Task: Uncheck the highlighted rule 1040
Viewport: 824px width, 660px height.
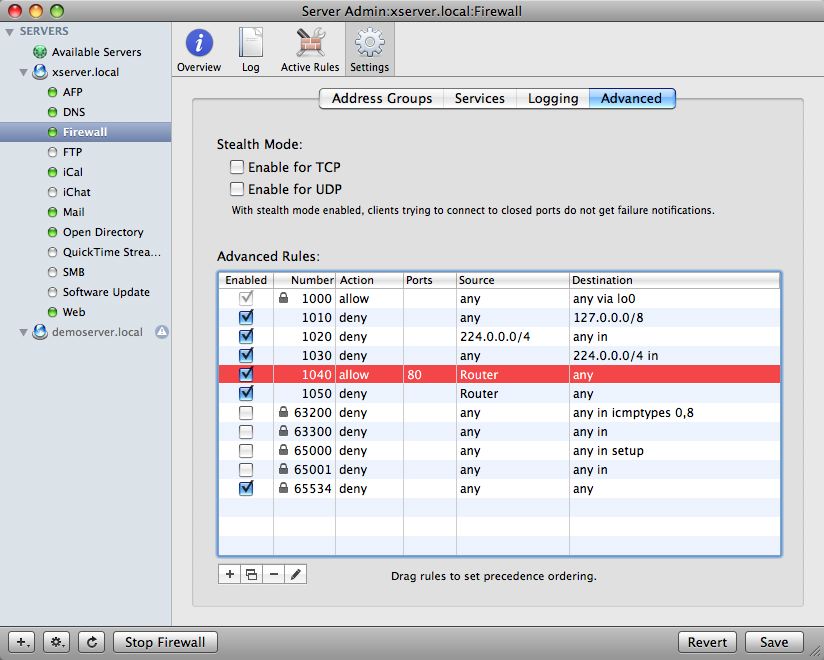Action: (x=246, y=374)
